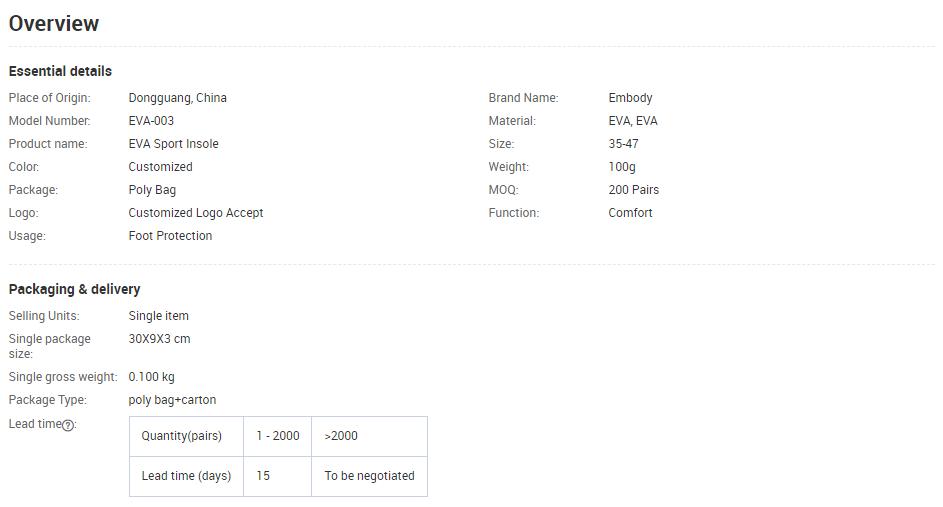Click the EVA Sport Insole product name
This screenshot has height=507, width=943.
(x=173, y=144)
